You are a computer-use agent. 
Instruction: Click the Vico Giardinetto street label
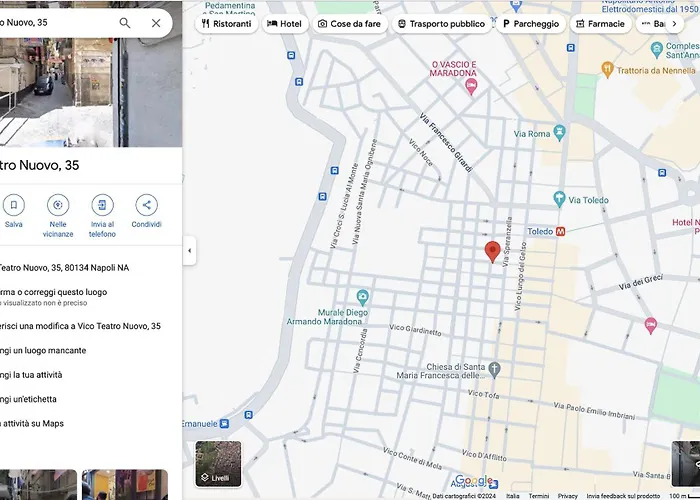[415, 329]
